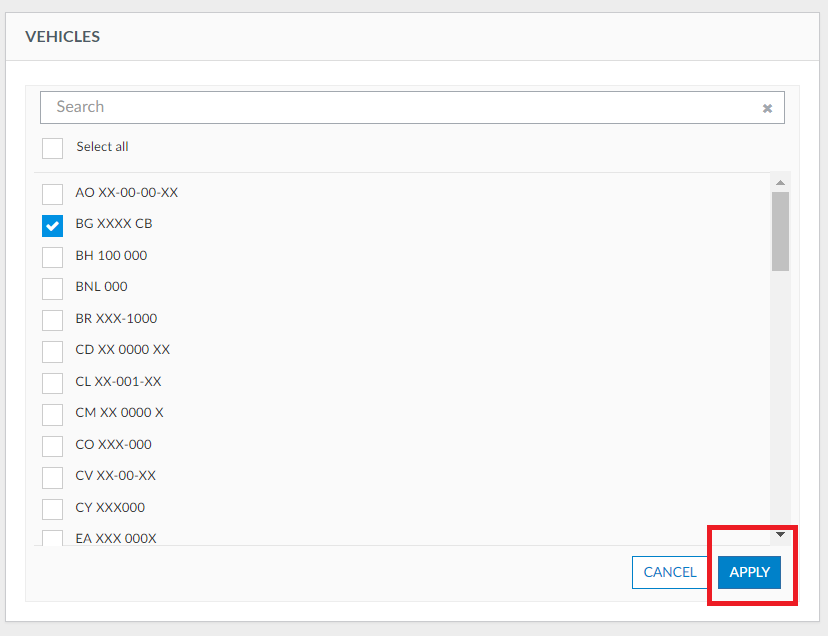Viewport: 828px width, 636px height.
Task: Tick the CO XXX-000 vehicle checkbox
Action: click(52, 445)
